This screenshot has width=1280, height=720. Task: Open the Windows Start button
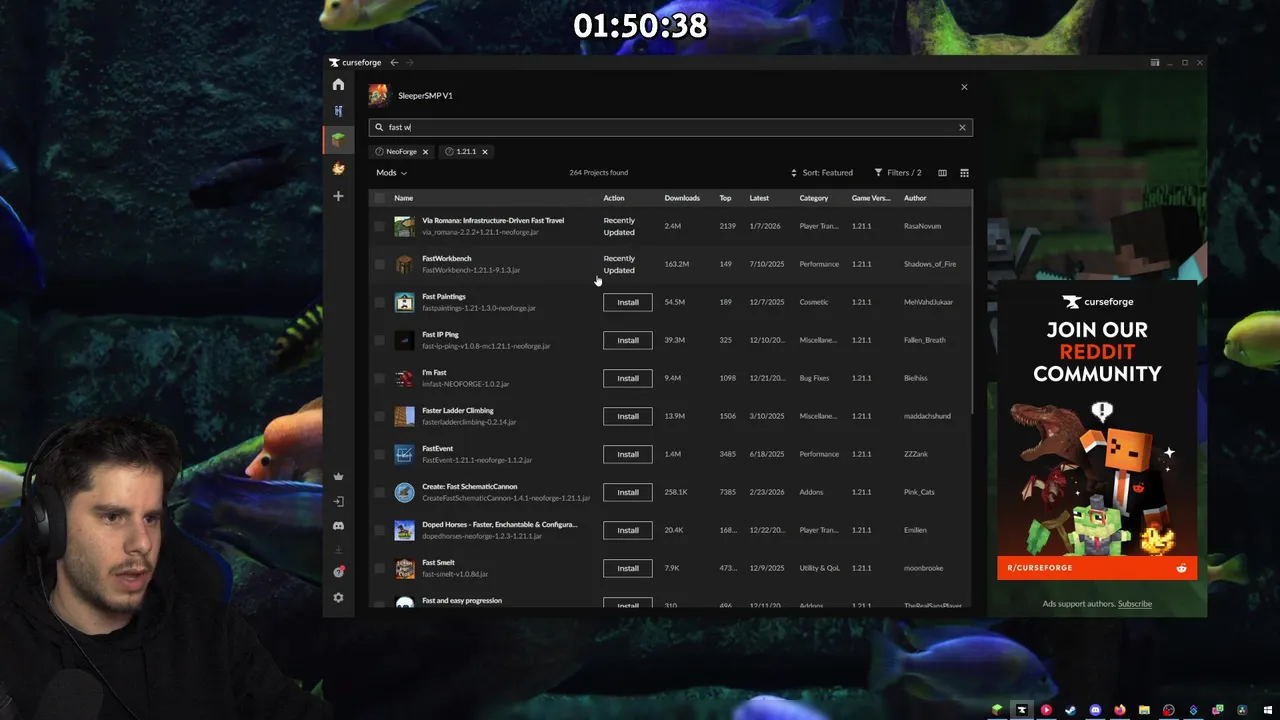1267,710
